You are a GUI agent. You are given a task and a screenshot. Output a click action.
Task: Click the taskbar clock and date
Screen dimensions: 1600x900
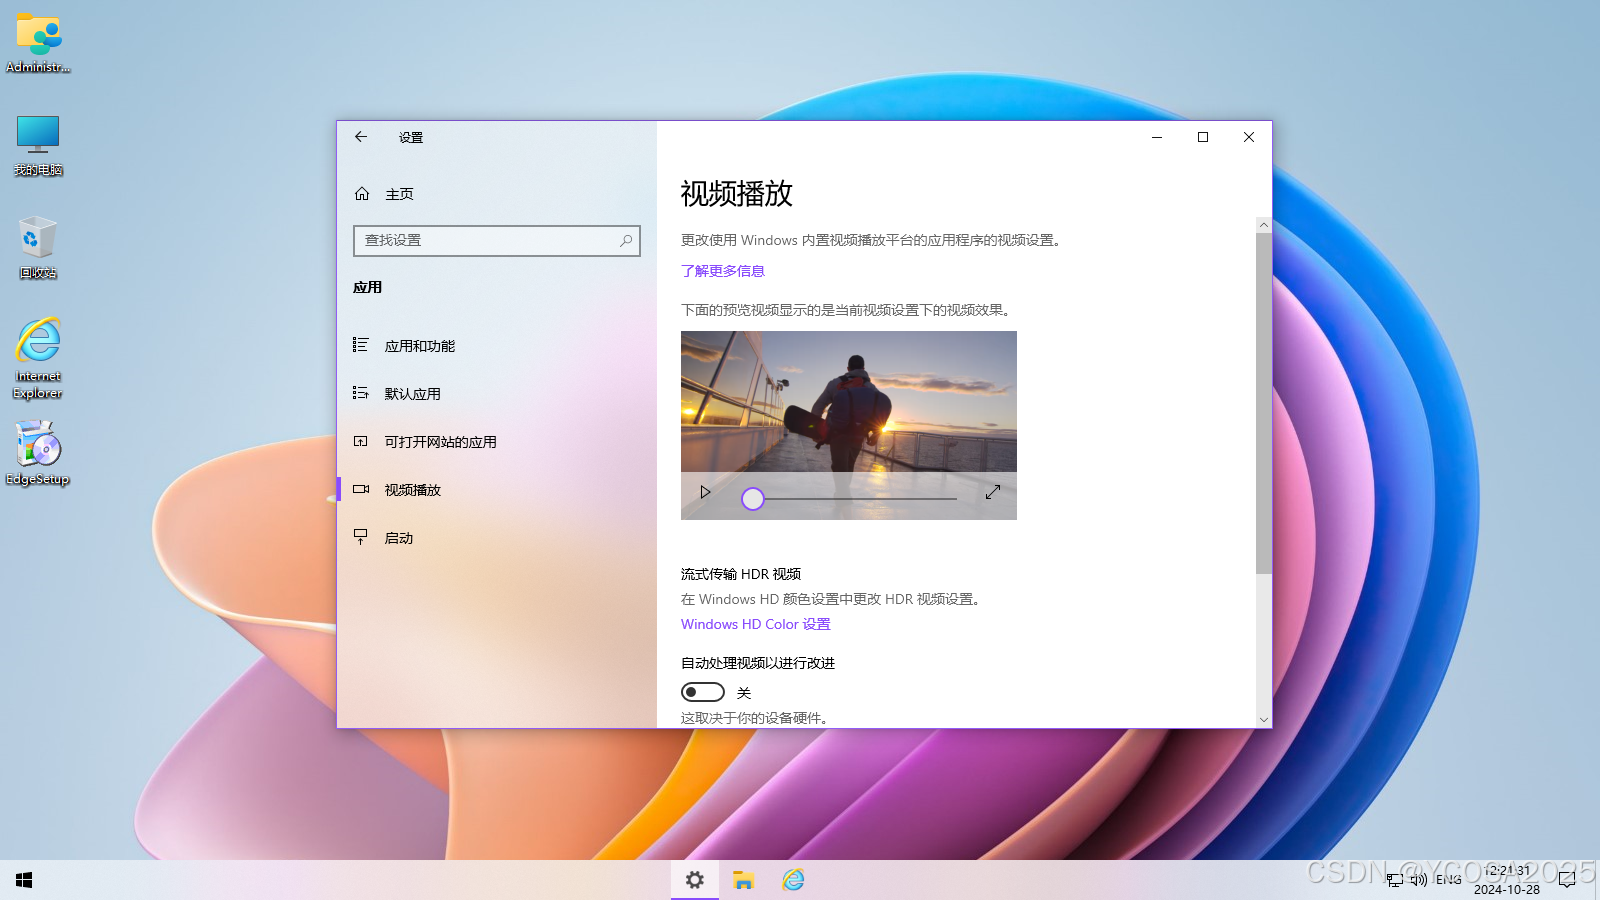click(x=1506, y=880)
